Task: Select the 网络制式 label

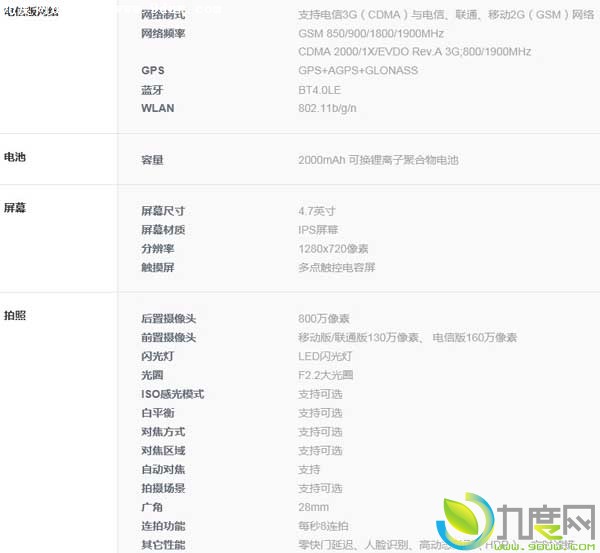Action: (x=163, y=15)
